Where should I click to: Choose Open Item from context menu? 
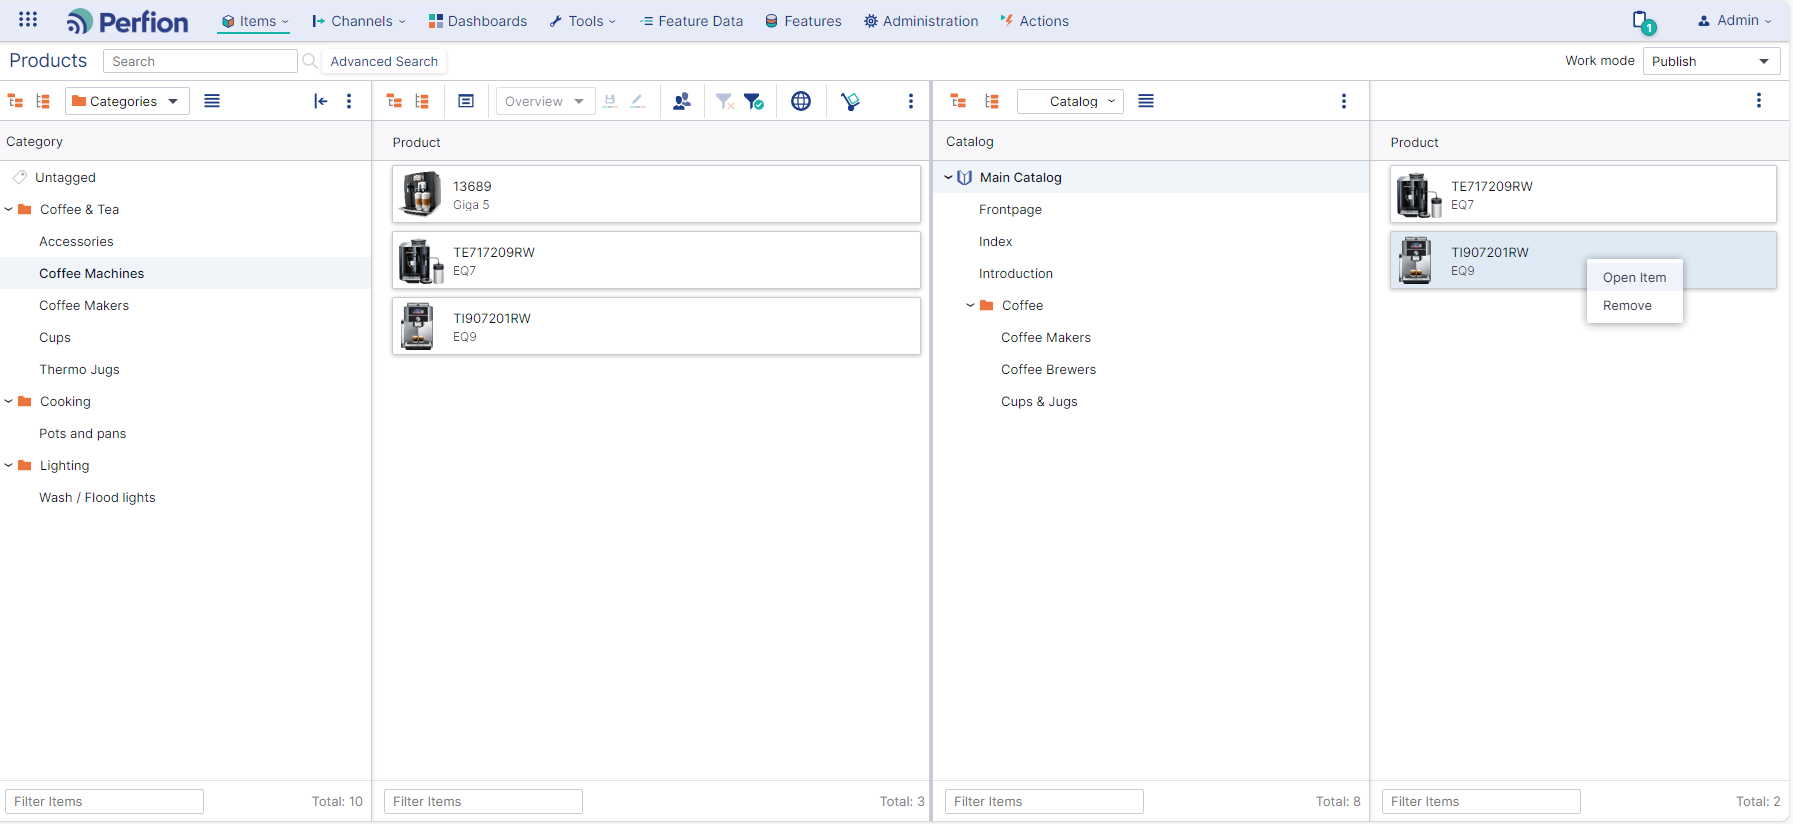pyautogui.click(x=1634, y=278)
